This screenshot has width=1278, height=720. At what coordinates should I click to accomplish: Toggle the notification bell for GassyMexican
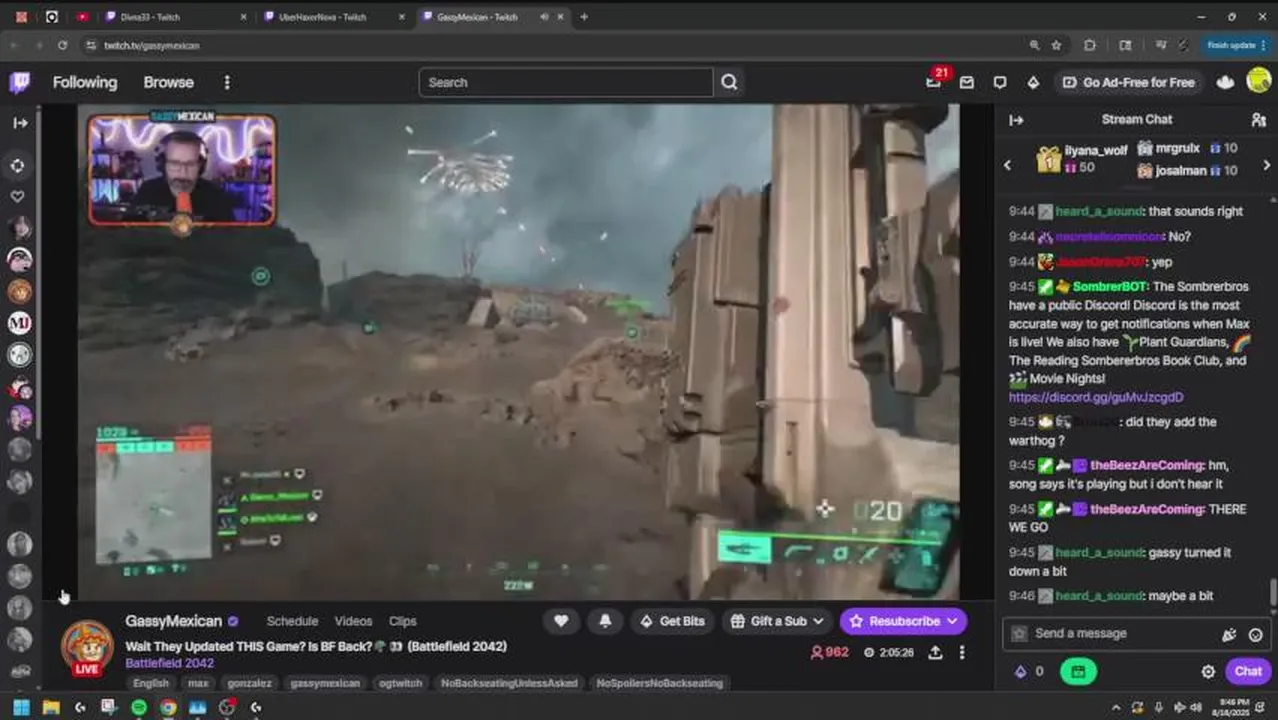pyautogui.click(x=605, y=621)
